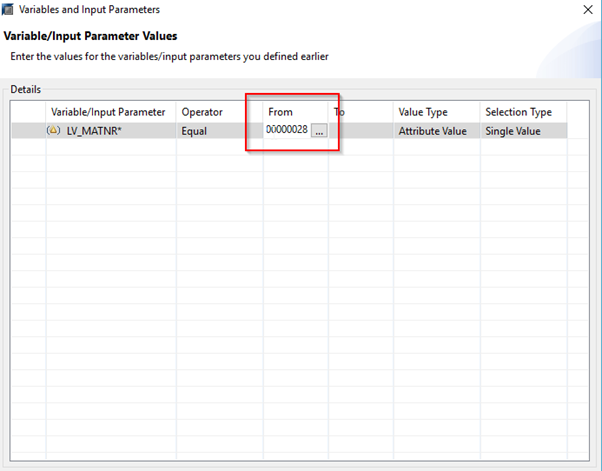Select the Equal operator cell
Image resolution: width=602 pixels, height=471 pixels.
tap(220, 131)
